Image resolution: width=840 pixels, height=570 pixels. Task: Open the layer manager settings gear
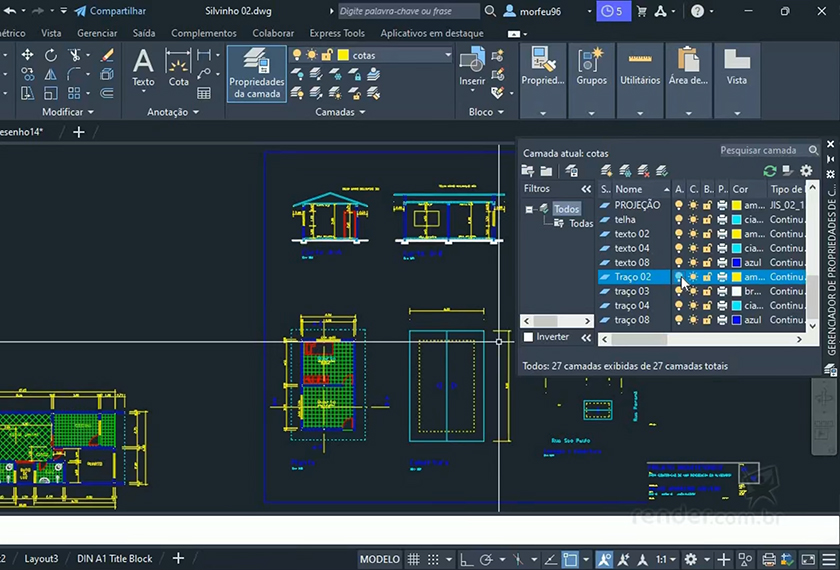tap(806, 171)
